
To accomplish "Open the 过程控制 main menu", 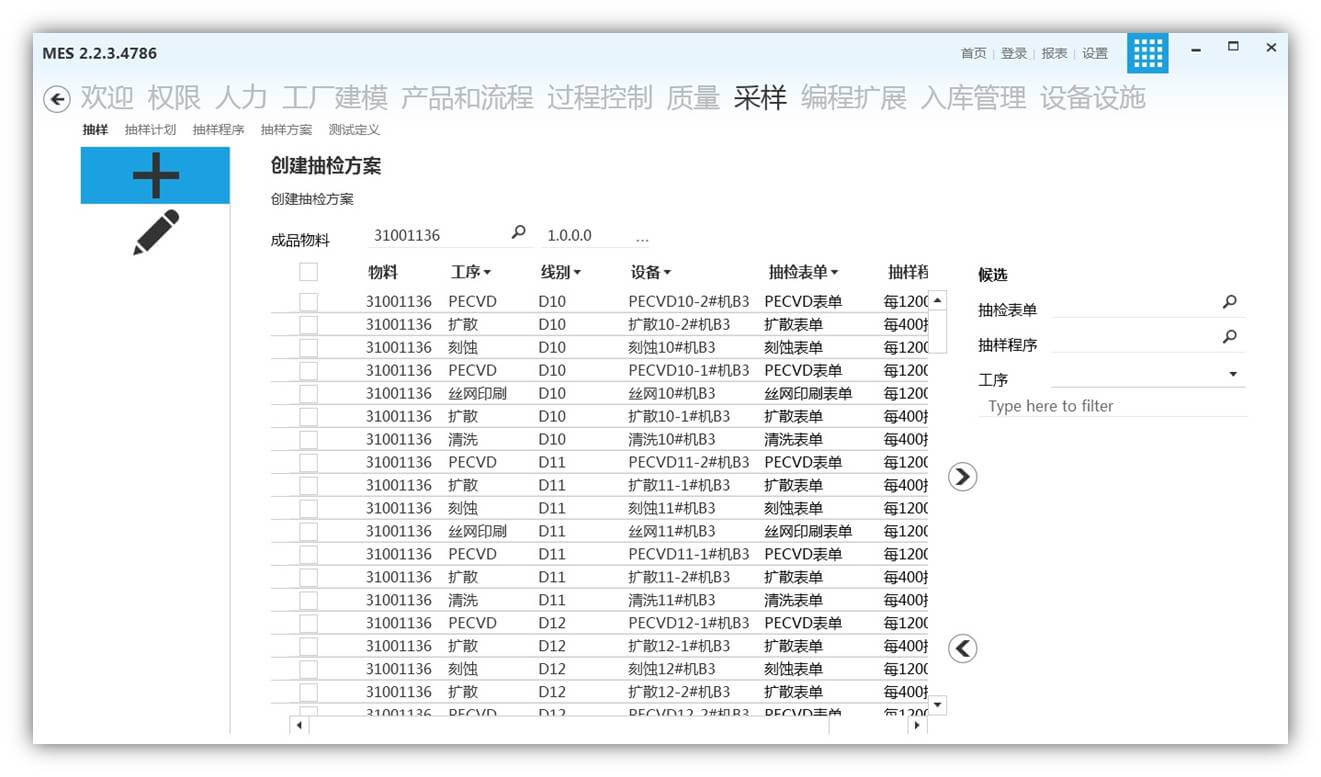I will [x=600, y=98].
